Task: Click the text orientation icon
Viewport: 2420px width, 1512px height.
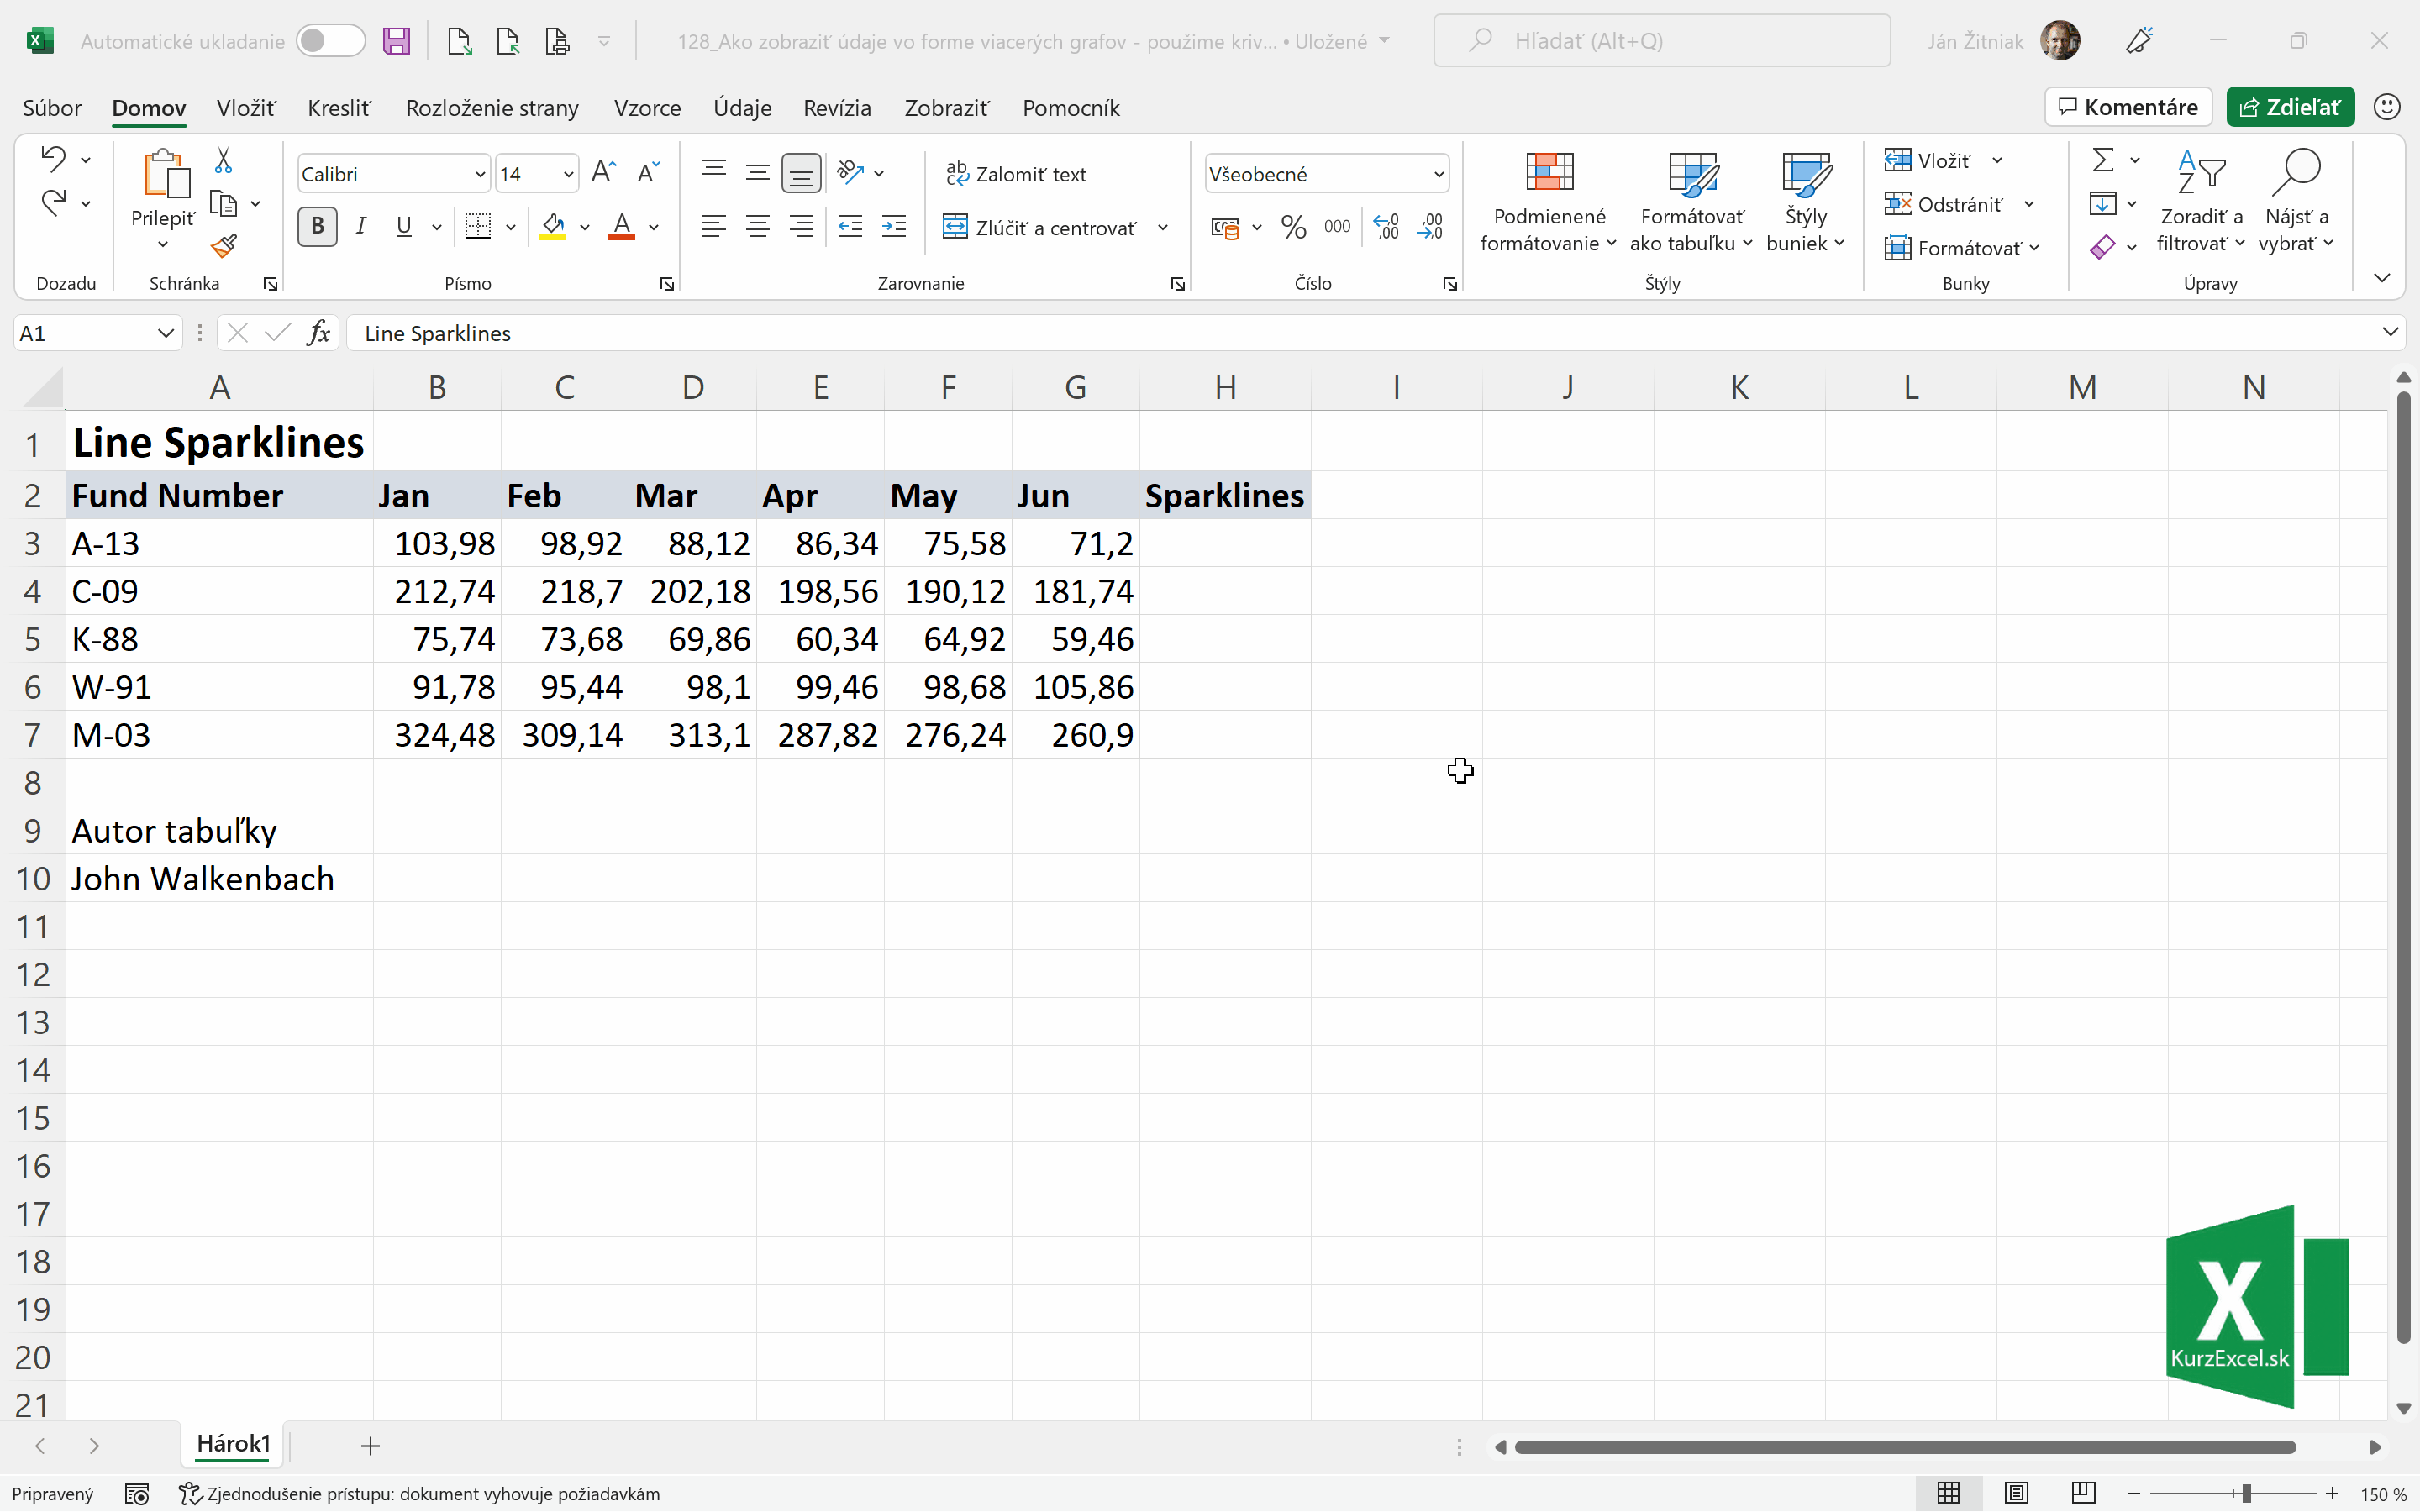Action: tap(851, 172)
